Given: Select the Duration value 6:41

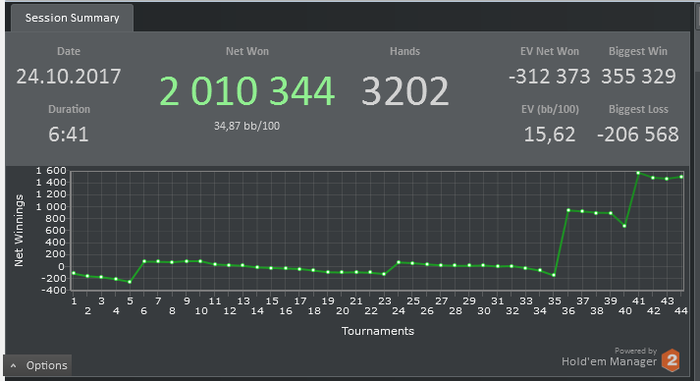Looking at the screenshot, I should [x=69, y=134].
